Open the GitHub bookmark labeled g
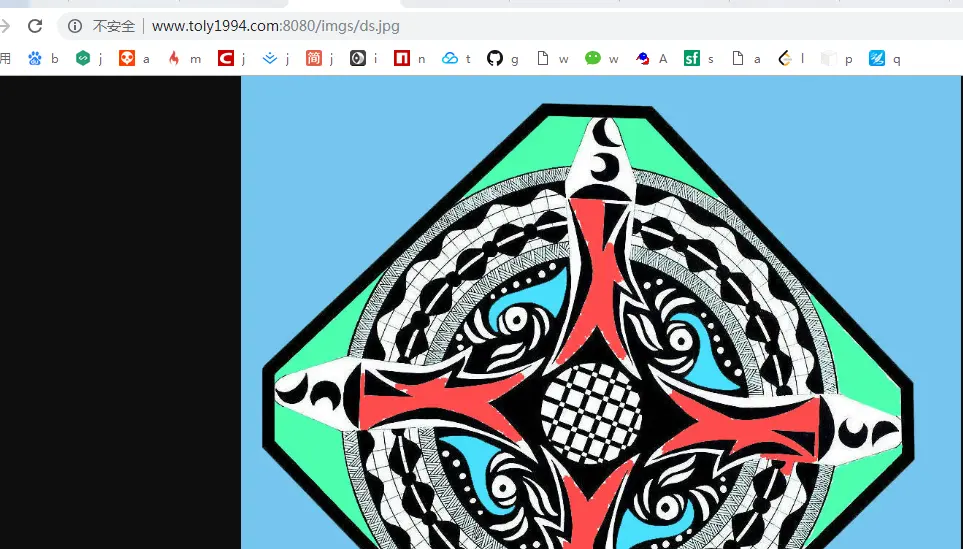963x549 pixels. 503,58
